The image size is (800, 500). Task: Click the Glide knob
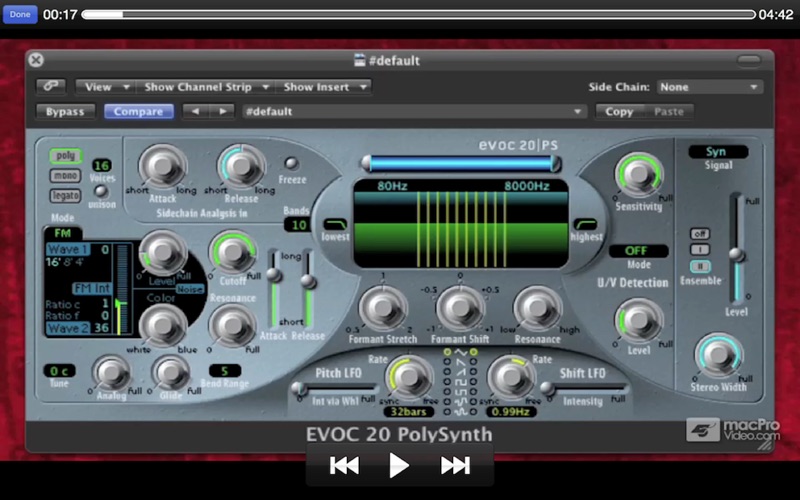(x=171, y=373)
